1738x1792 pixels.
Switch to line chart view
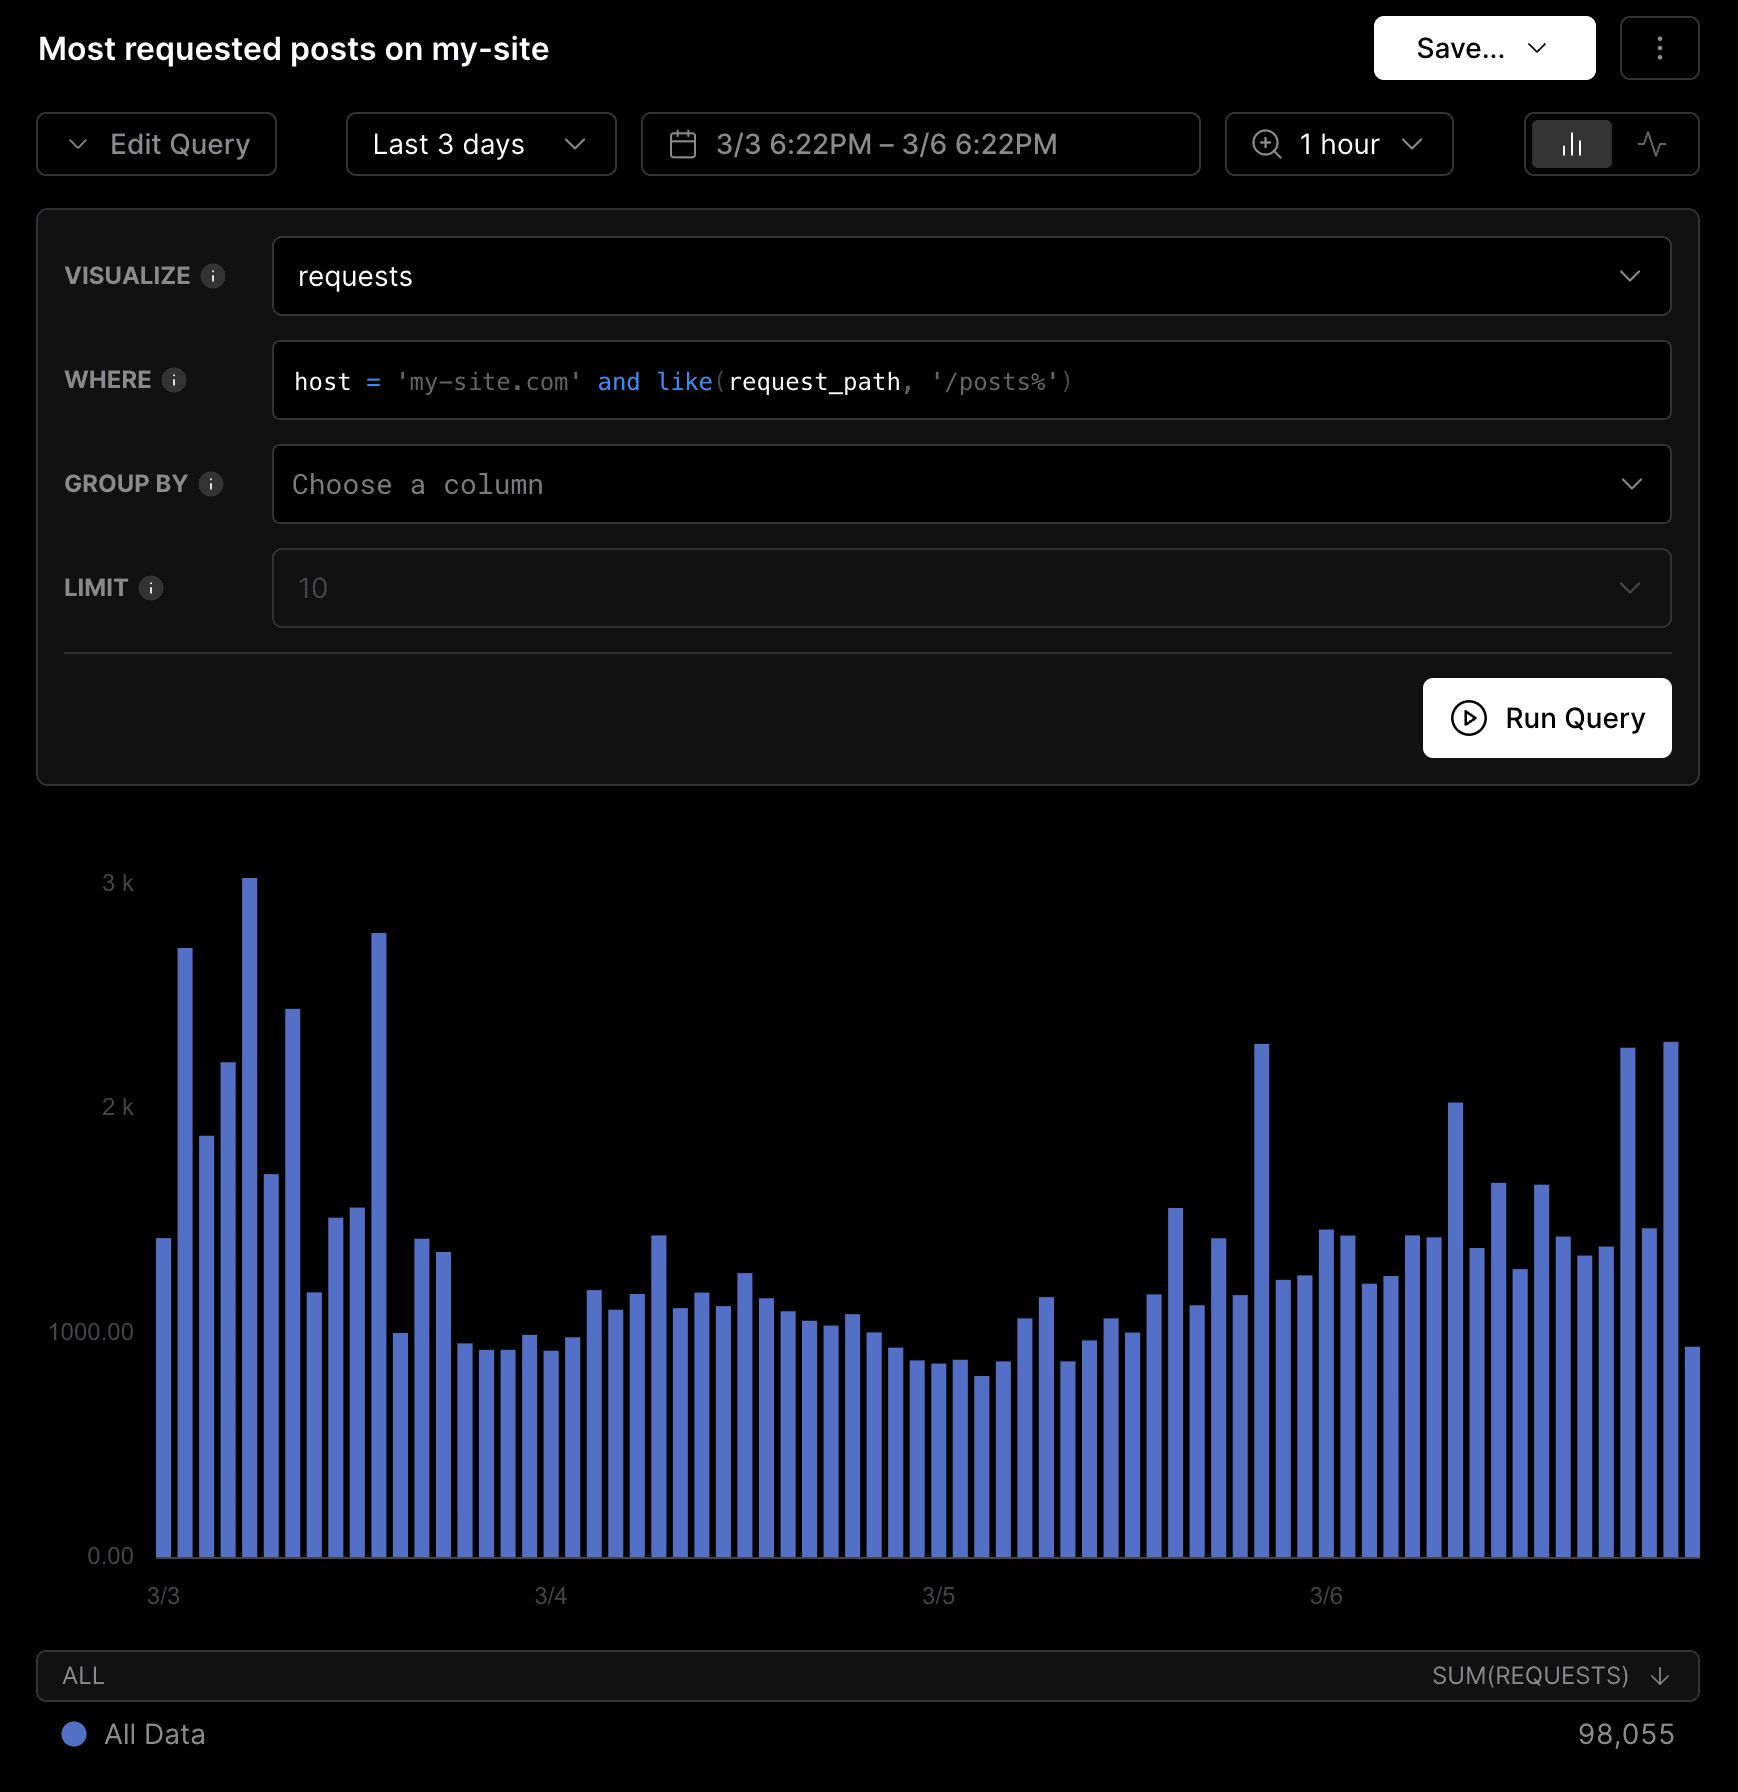(x=1652, y=144)
